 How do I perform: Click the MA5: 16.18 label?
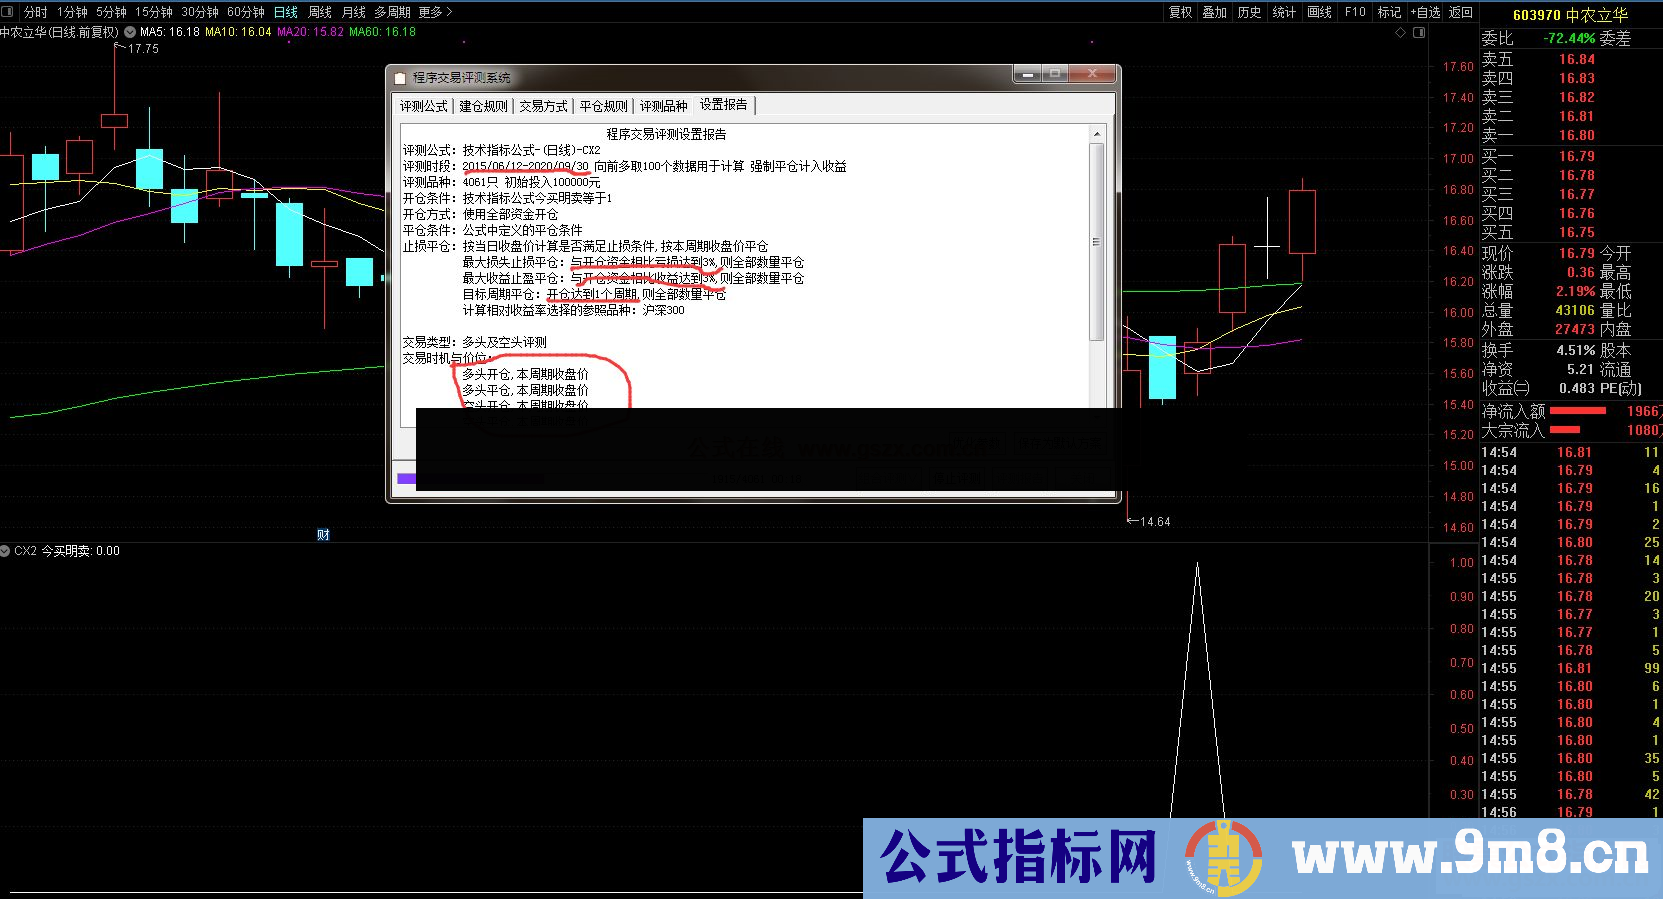tap(169, 32)
